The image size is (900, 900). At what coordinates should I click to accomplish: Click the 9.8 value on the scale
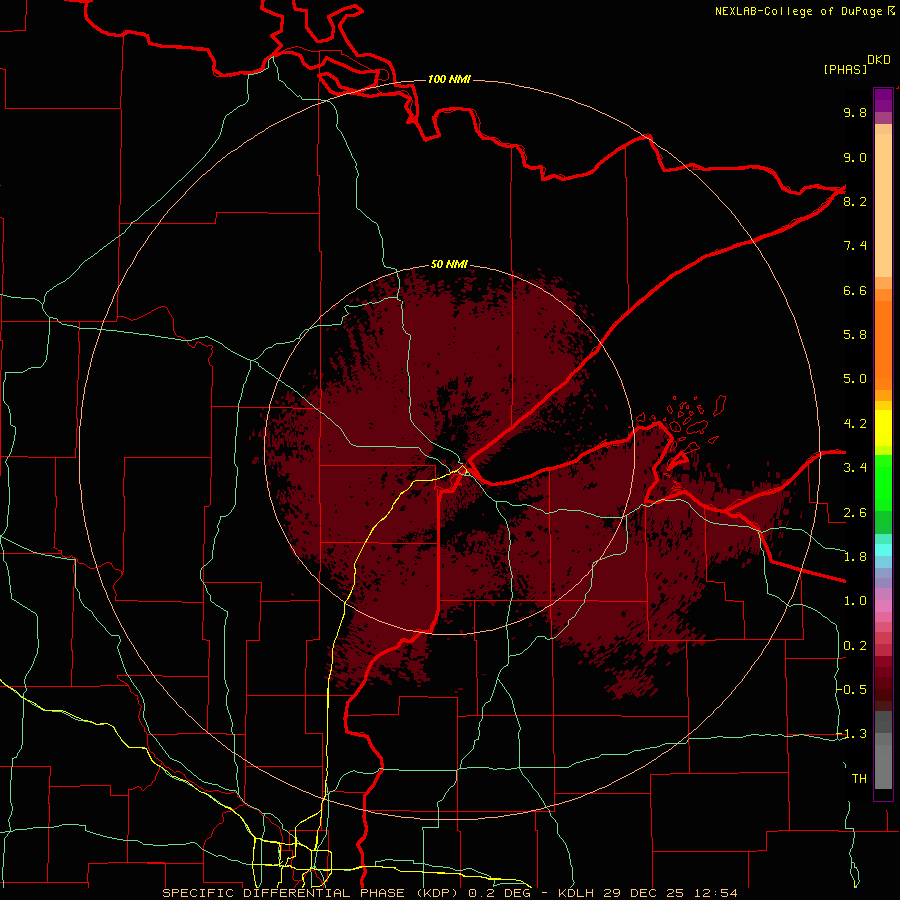[x=855, y=112]
